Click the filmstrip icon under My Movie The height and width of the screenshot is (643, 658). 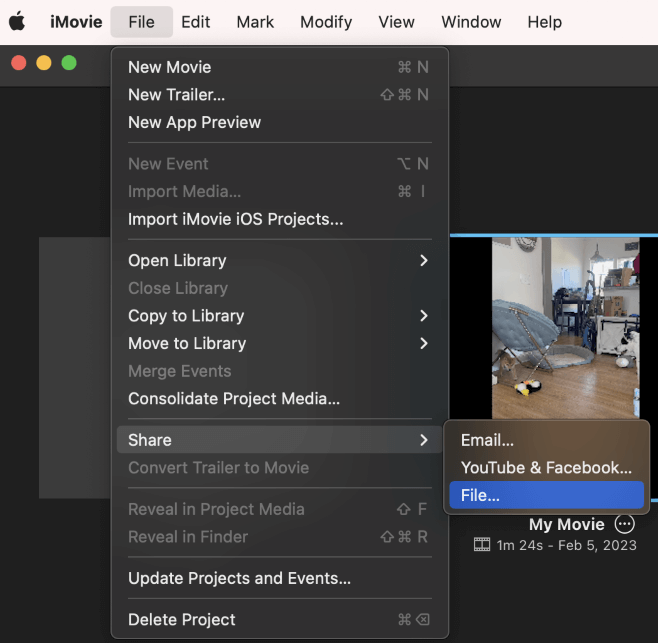[x=483, y=545]
